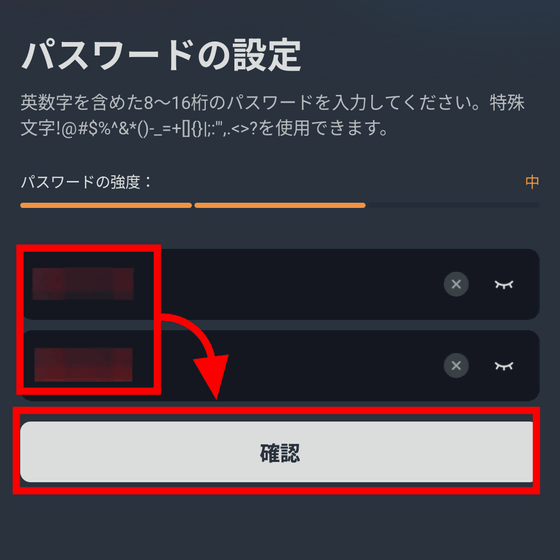The width and height of the screenshot is (560, 560).
Task: Click the second orange strength bar segment
Action: coord(280,205)
